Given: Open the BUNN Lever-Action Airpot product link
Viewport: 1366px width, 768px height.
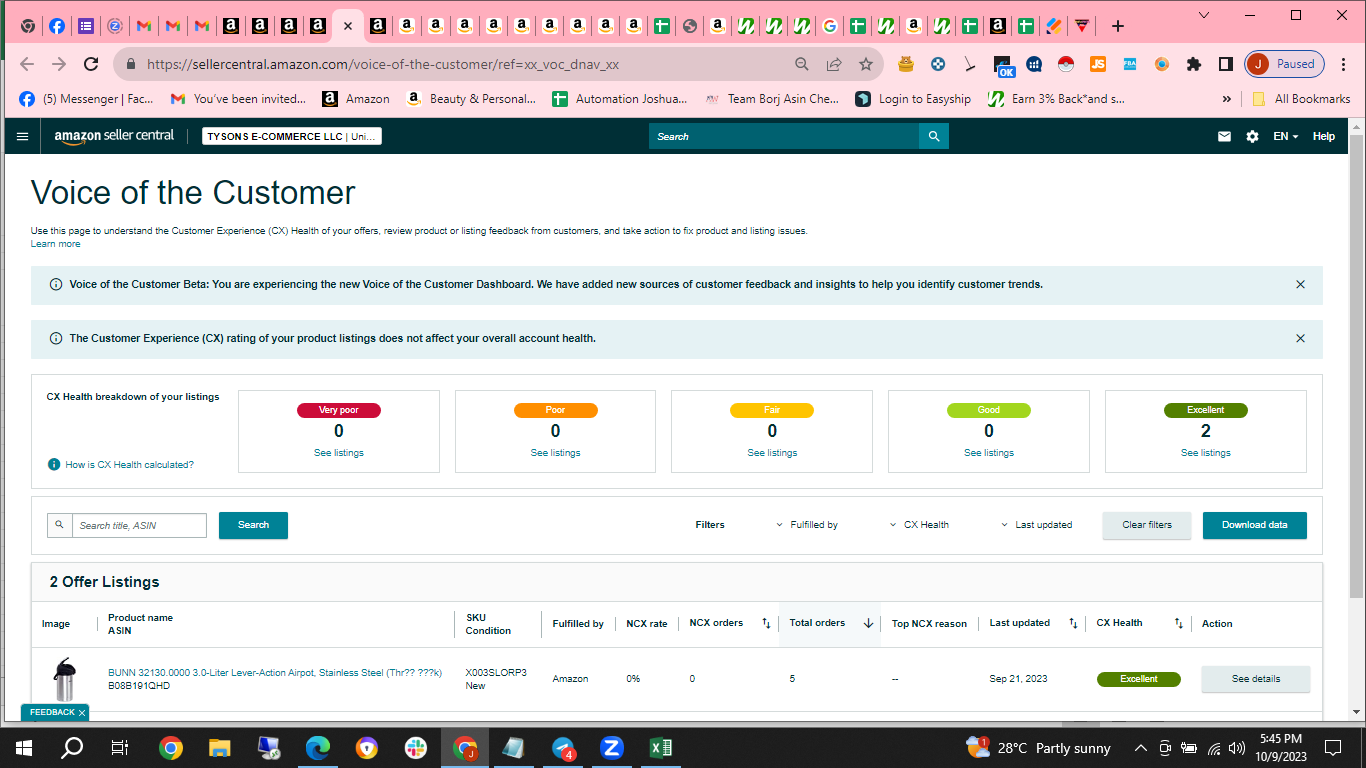Looking at the screenshot, I should (275, 673).
